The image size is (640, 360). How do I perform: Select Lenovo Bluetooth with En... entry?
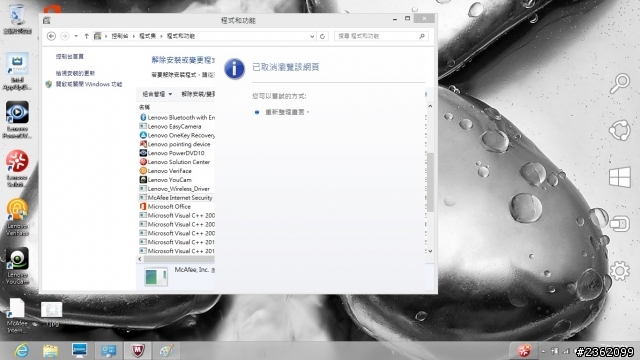pos(177,118)
